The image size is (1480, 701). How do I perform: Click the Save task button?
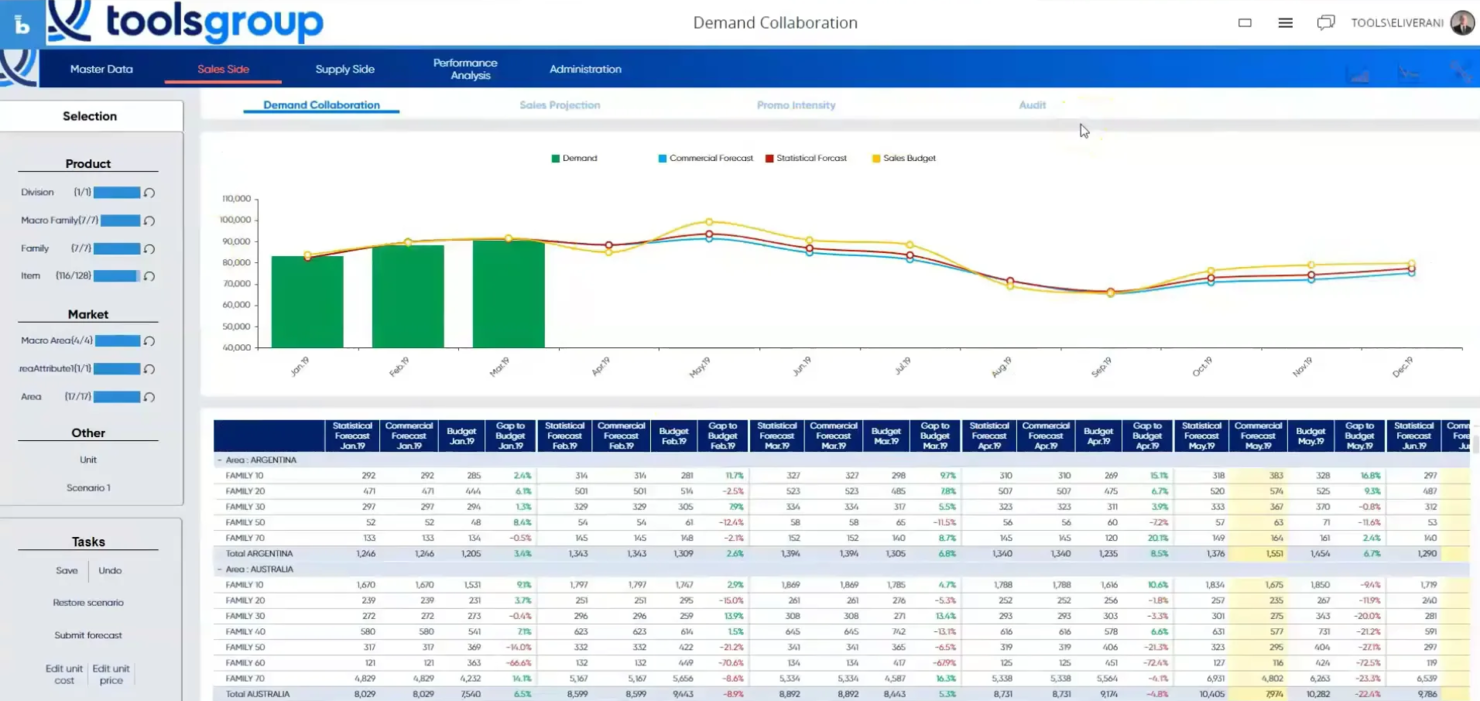pyautogui.click(x=67, y=571)
